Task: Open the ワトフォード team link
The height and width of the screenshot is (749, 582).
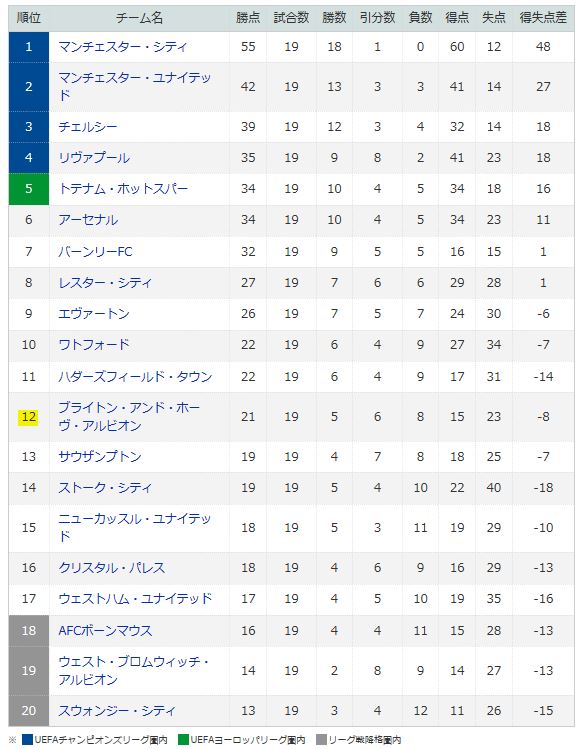Action: click(x=94, y=344)
